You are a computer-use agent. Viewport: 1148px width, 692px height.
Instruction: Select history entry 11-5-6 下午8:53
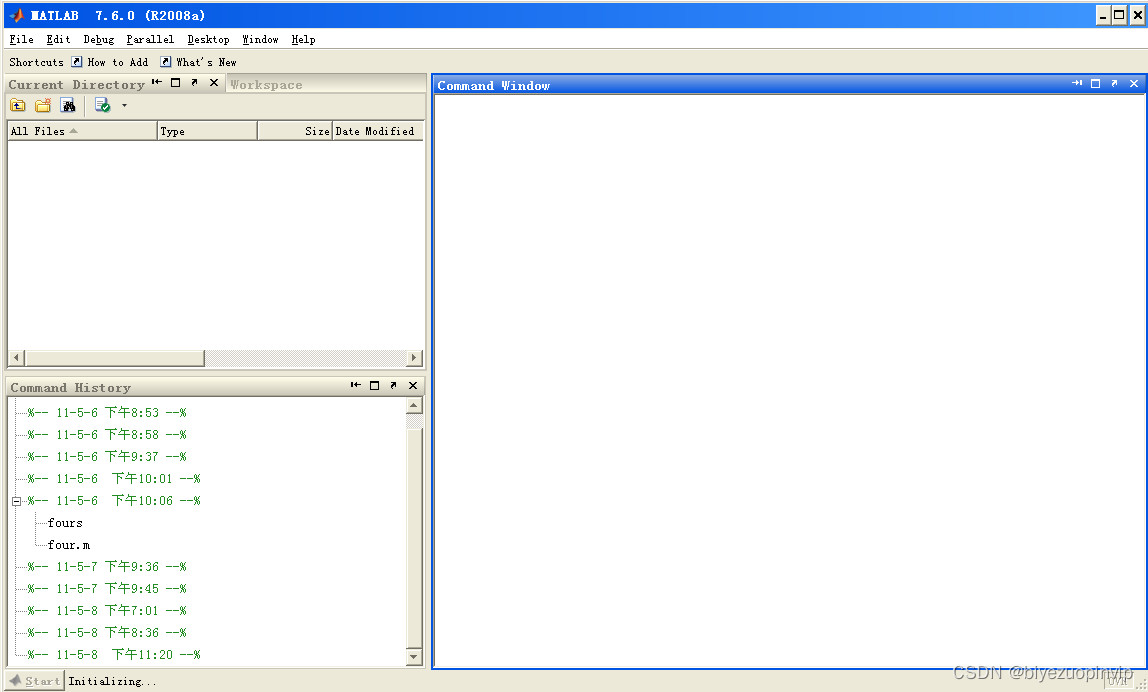point(107,413)
